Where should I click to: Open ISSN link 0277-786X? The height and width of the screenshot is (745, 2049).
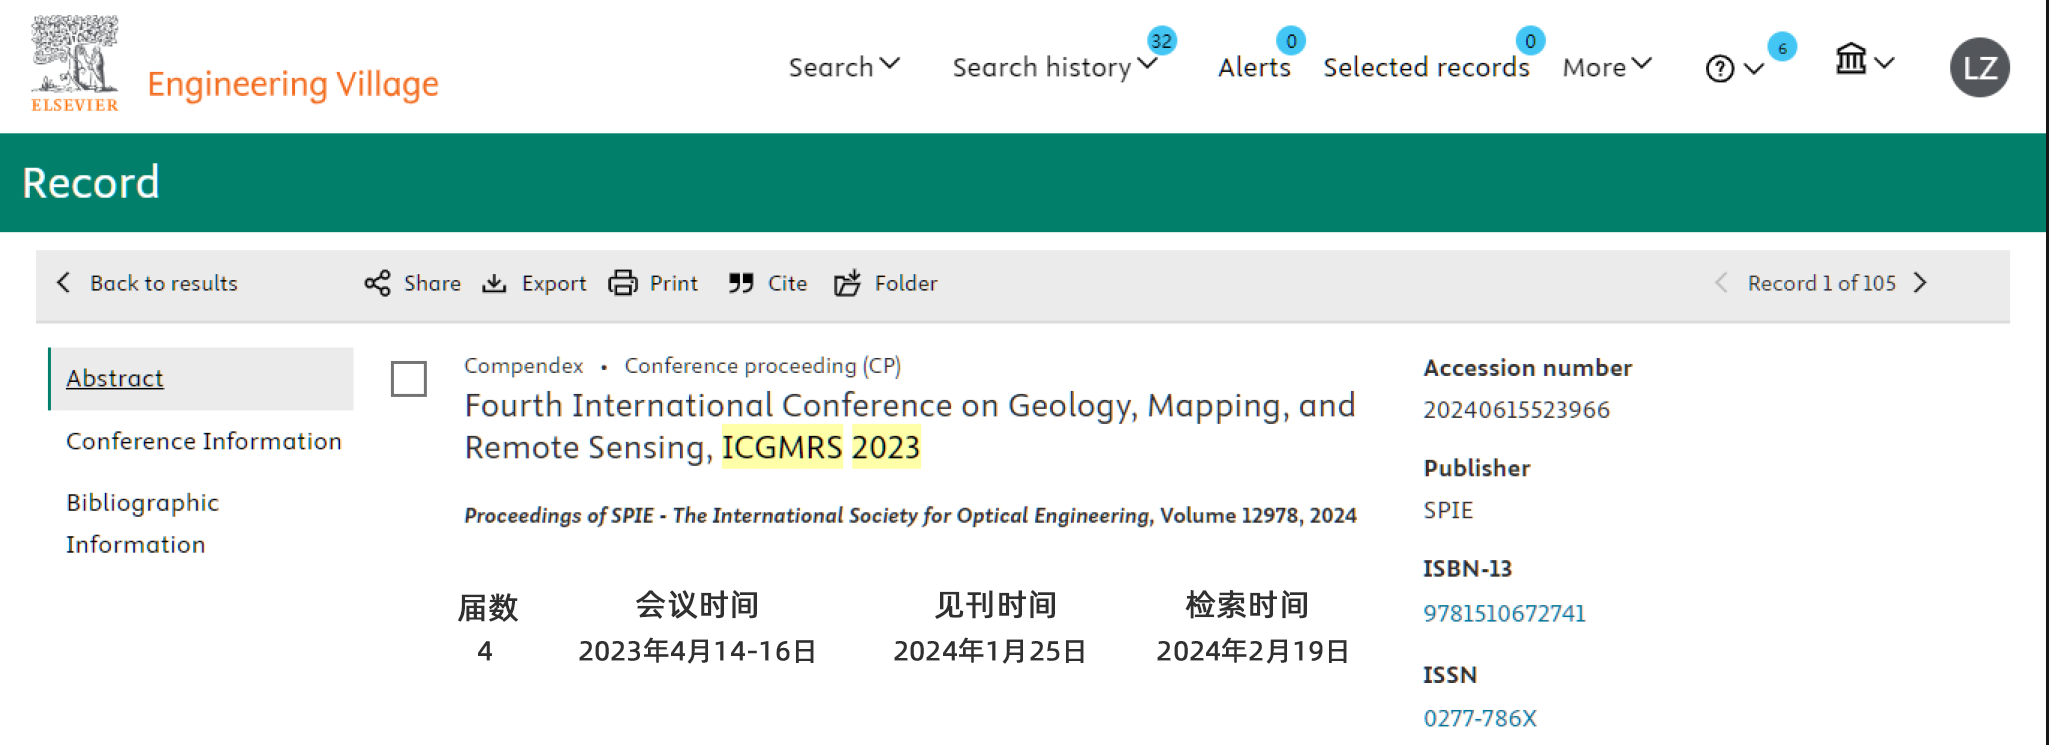[x=1480, y=718]
